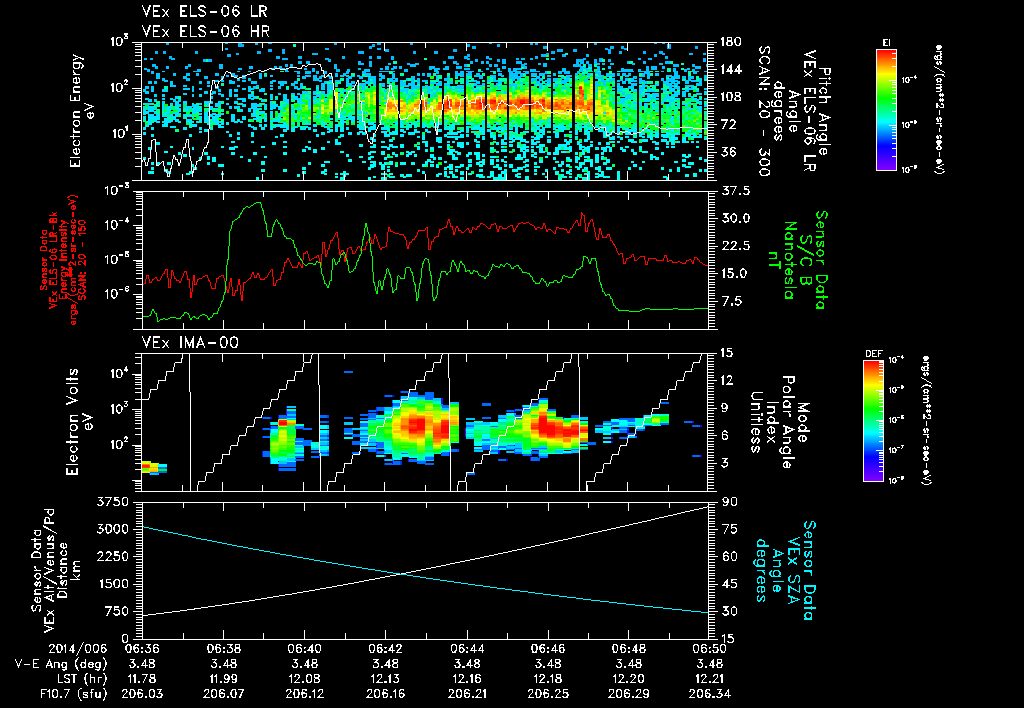Screen dimensions: 1024x708
Task: Click the 2250 km distance tick
Action: (112, 556)
